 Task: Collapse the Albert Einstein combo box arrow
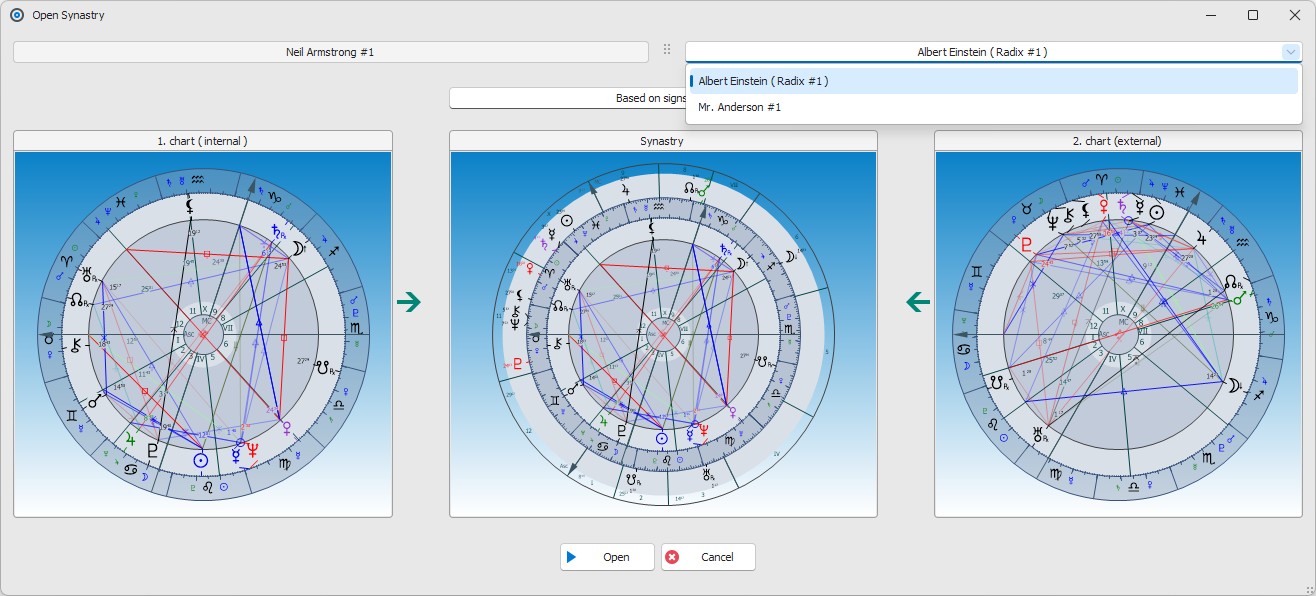(x=1289, y=52)
